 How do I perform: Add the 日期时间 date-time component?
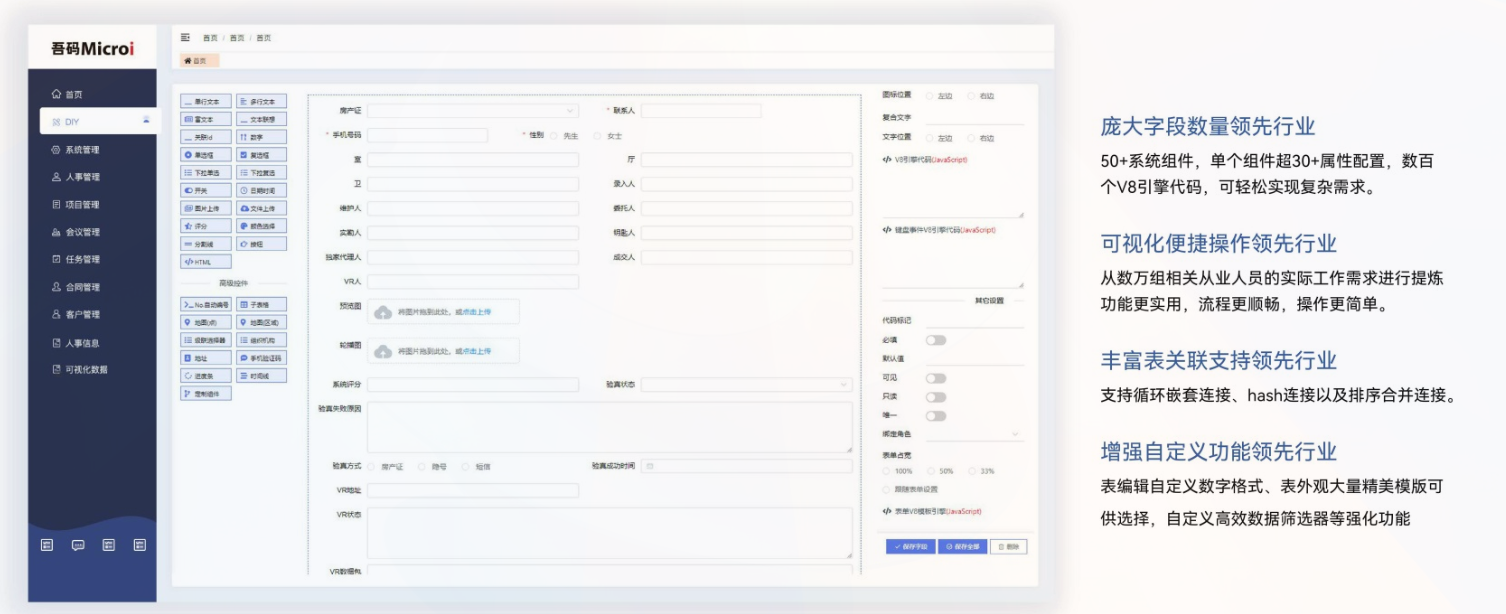262,190
